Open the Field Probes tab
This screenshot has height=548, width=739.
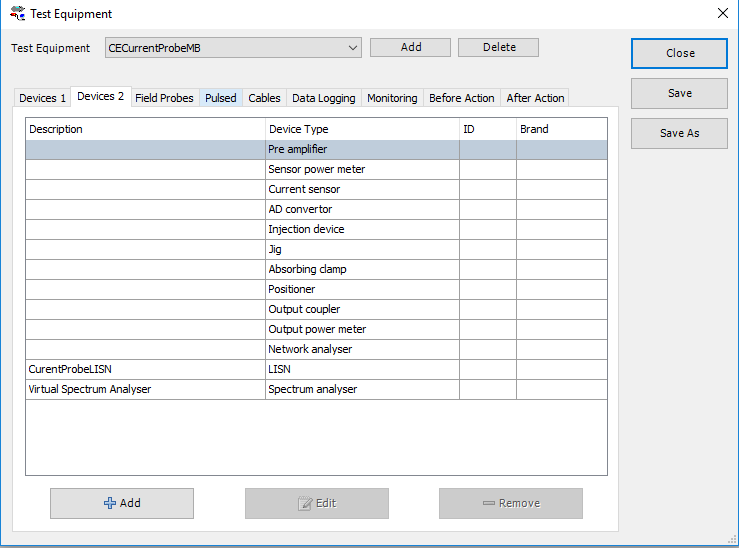click(164, 98)
